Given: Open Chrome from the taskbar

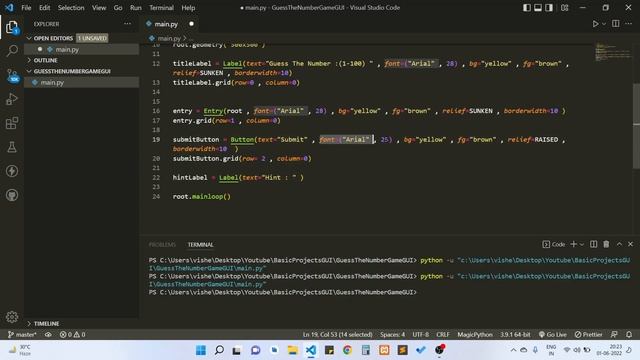Looking at the screenshot, I should 347,350.
